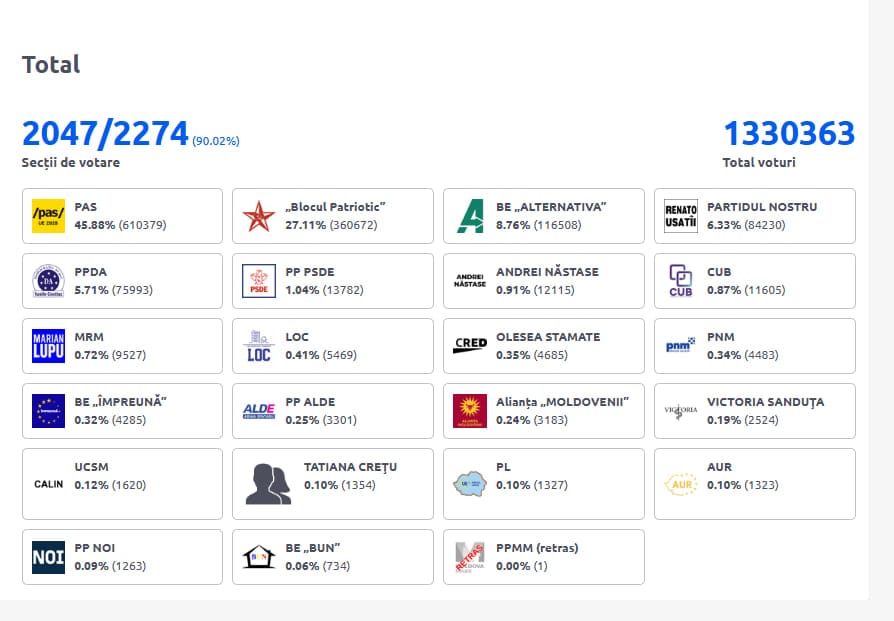Click the CUB party name label
The width and height of the screenshot is (894, 621).
719,272
